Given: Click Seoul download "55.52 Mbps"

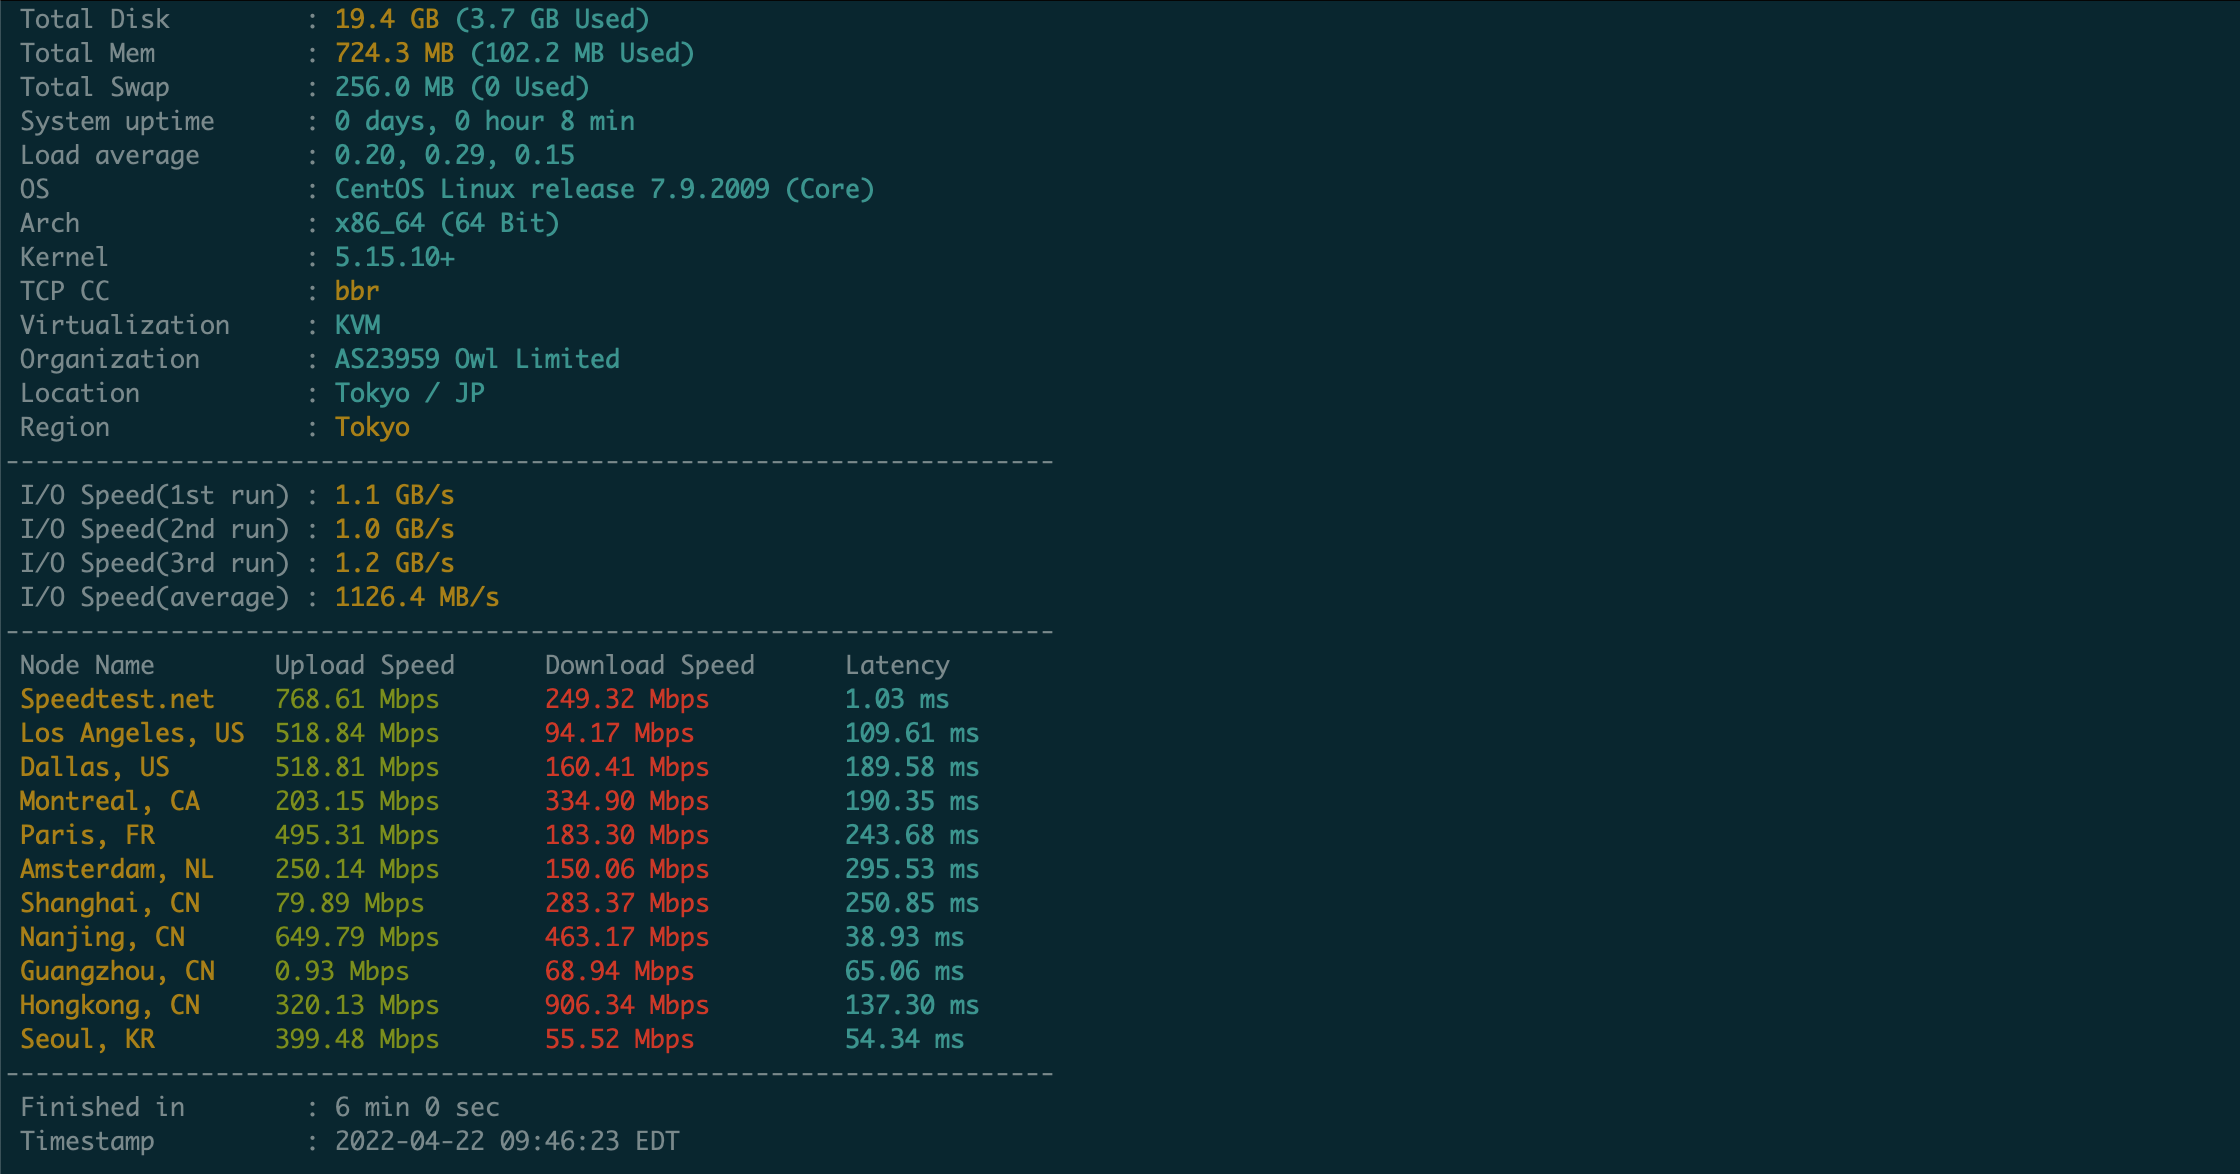Looking at the screenshot, I should tap(619, 1039).
